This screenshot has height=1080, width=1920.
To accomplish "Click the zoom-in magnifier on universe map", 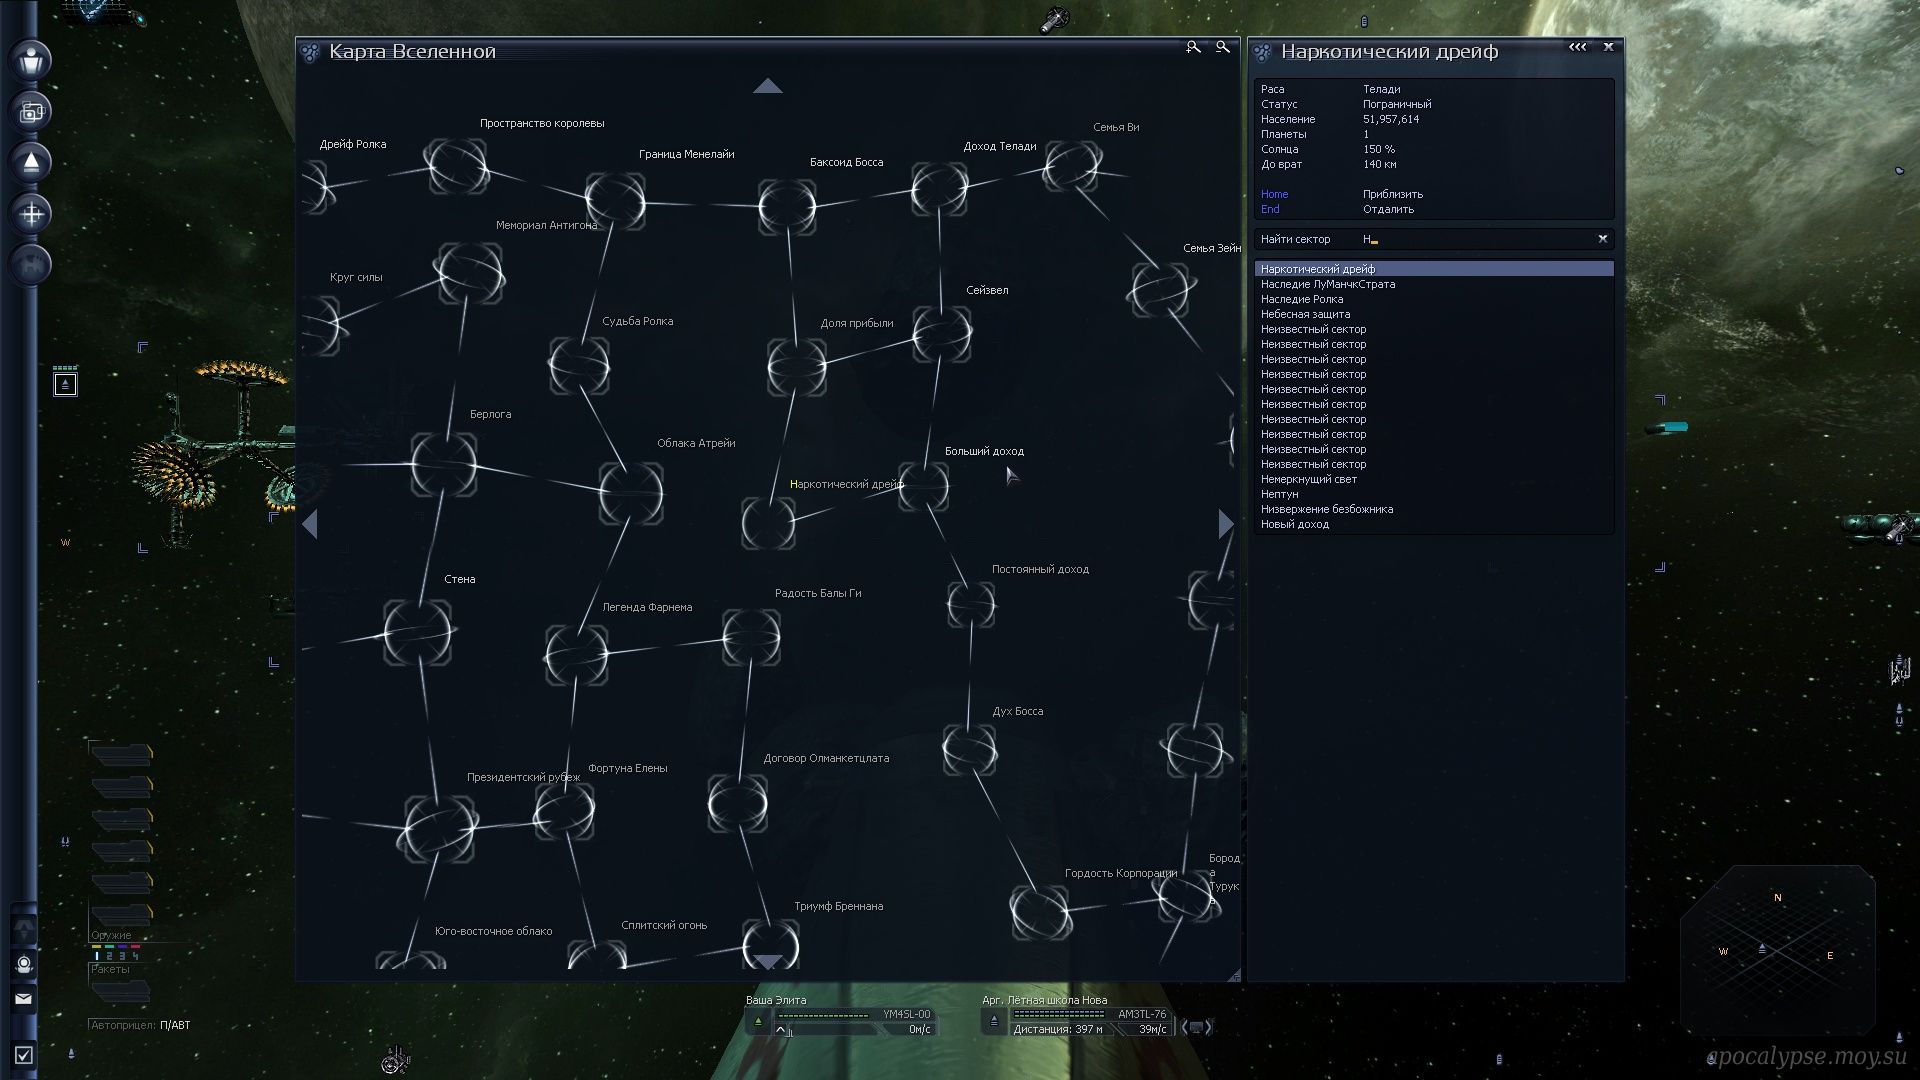I will click(x=1193, y=47).
